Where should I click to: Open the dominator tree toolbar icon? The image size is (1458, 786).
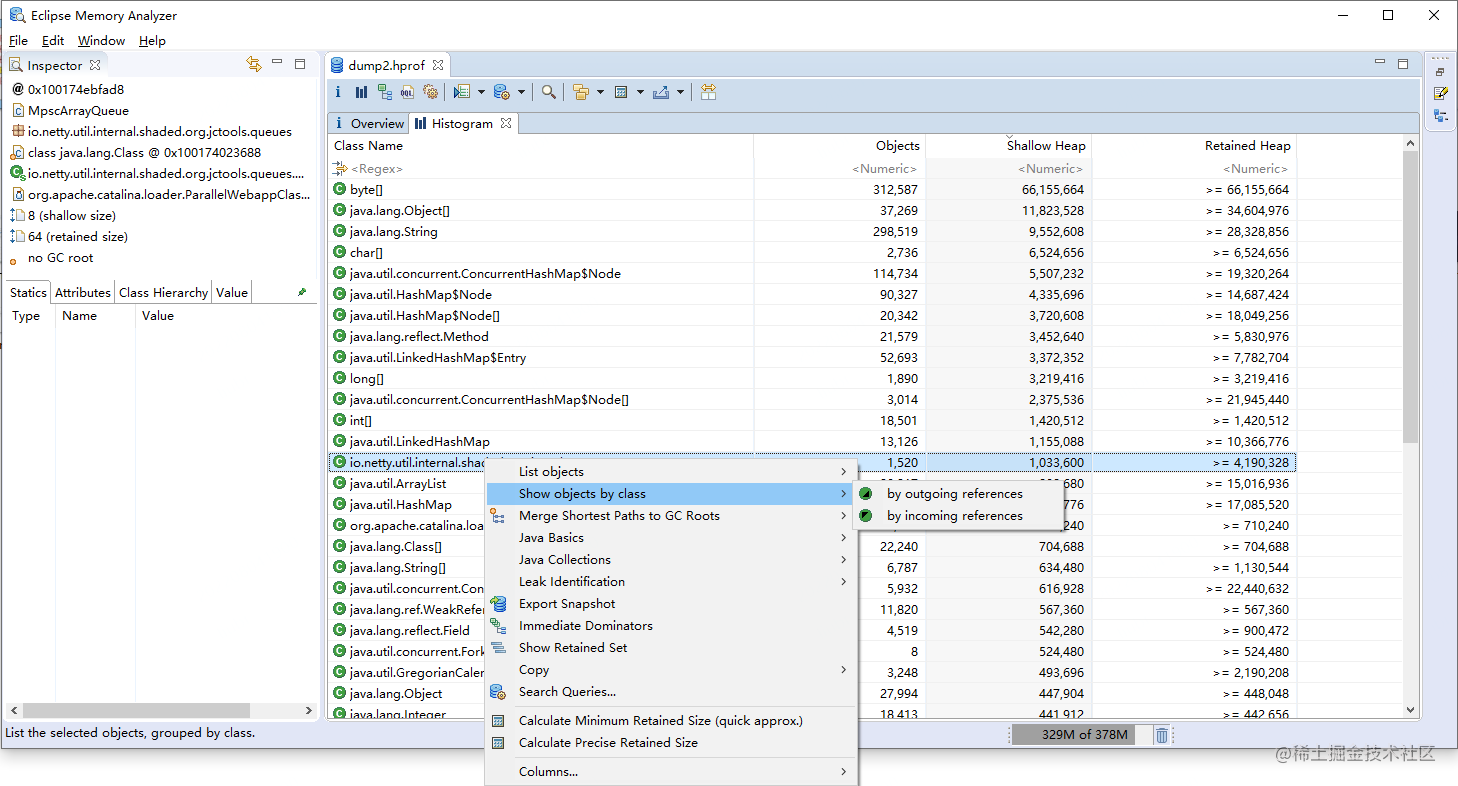tap(385, 92)
